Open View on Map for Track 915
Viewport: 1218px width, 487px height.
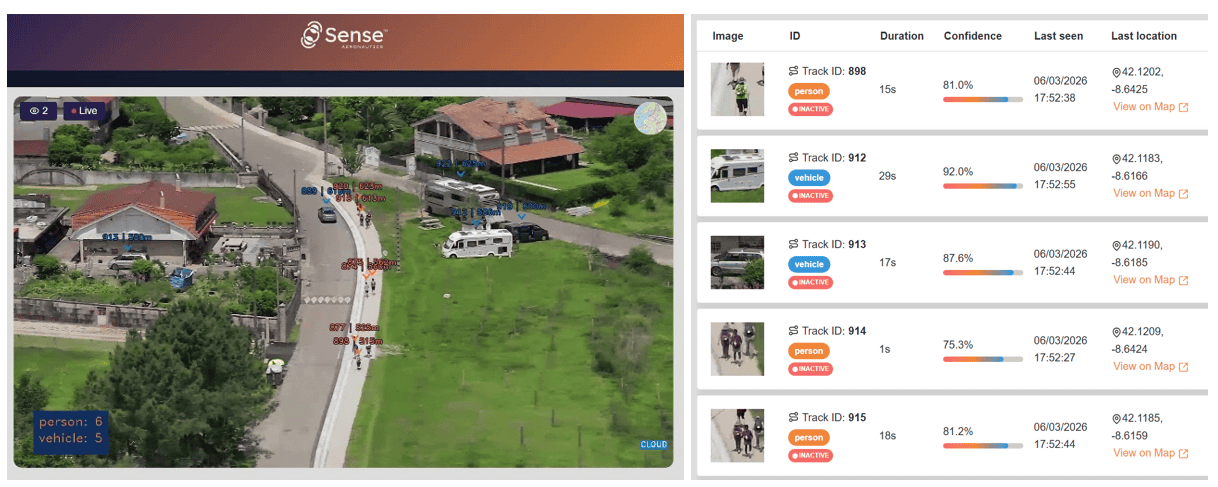tap(1151, 453)
